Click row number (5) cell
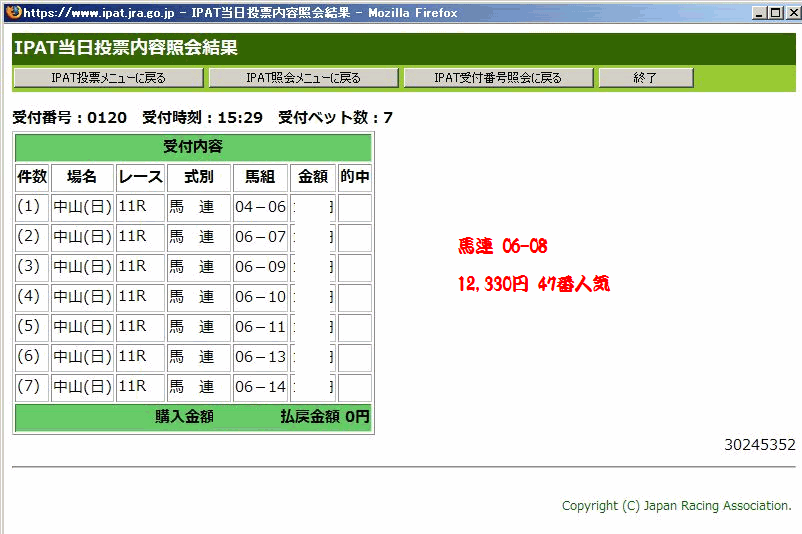 32,327
